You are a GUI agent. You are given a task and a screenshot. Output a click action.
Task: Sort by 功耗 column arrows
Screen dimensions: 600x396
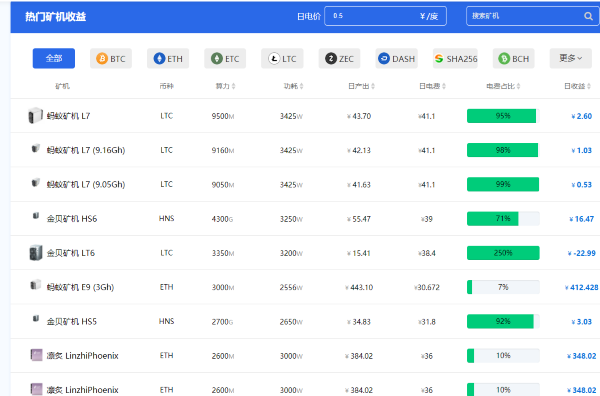tap(302, 86)
